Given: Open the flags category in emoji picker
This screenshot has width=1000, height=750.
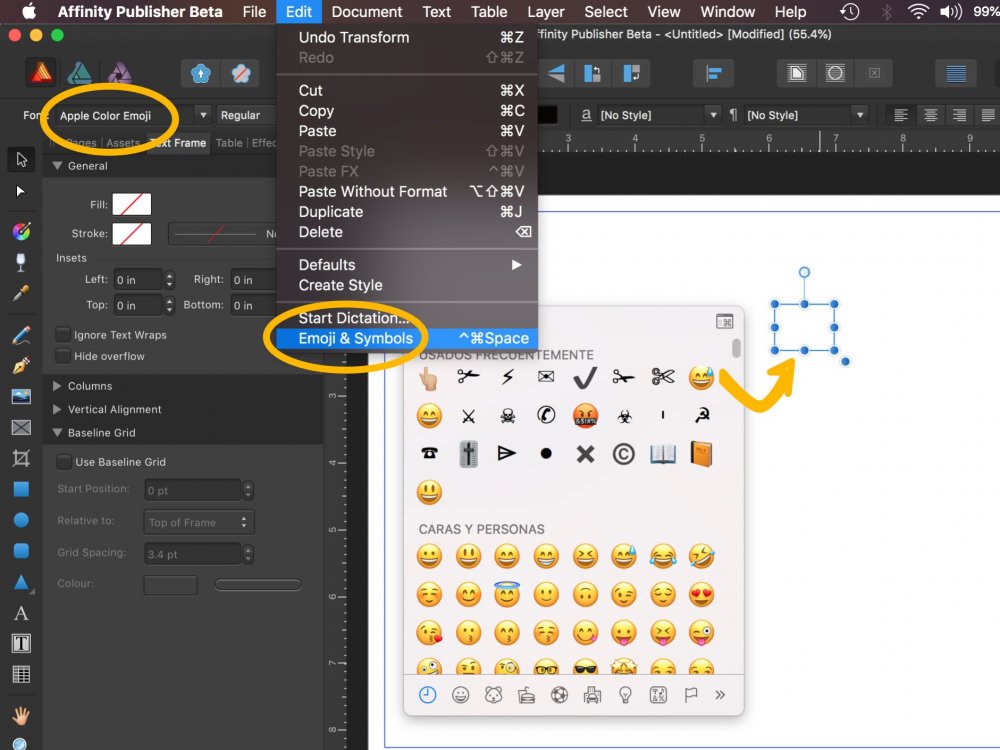Looking at the screenshot, I should (x=689, y=693).
